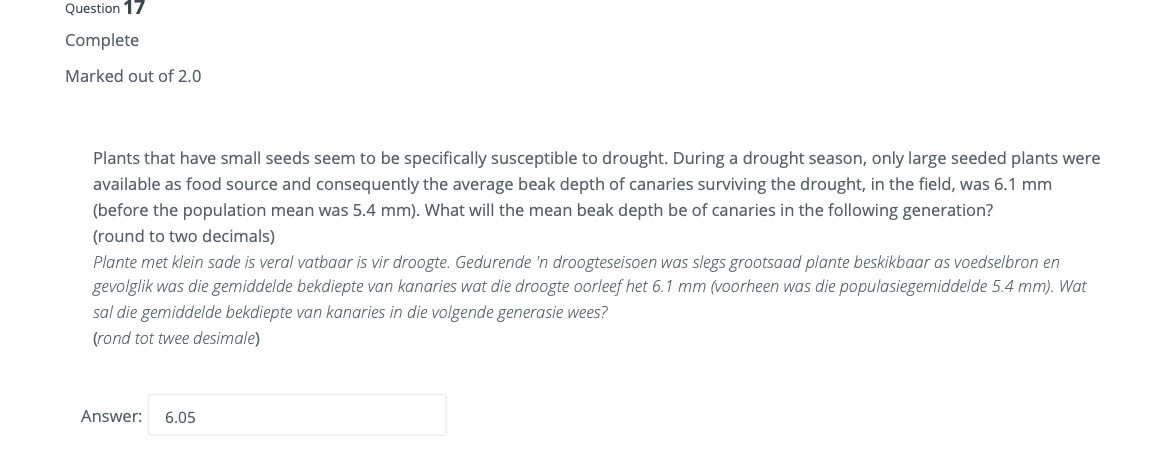Viewport: 1175px width, 475px height.
Task: Click the Answer input field
Action: point(297,416)
